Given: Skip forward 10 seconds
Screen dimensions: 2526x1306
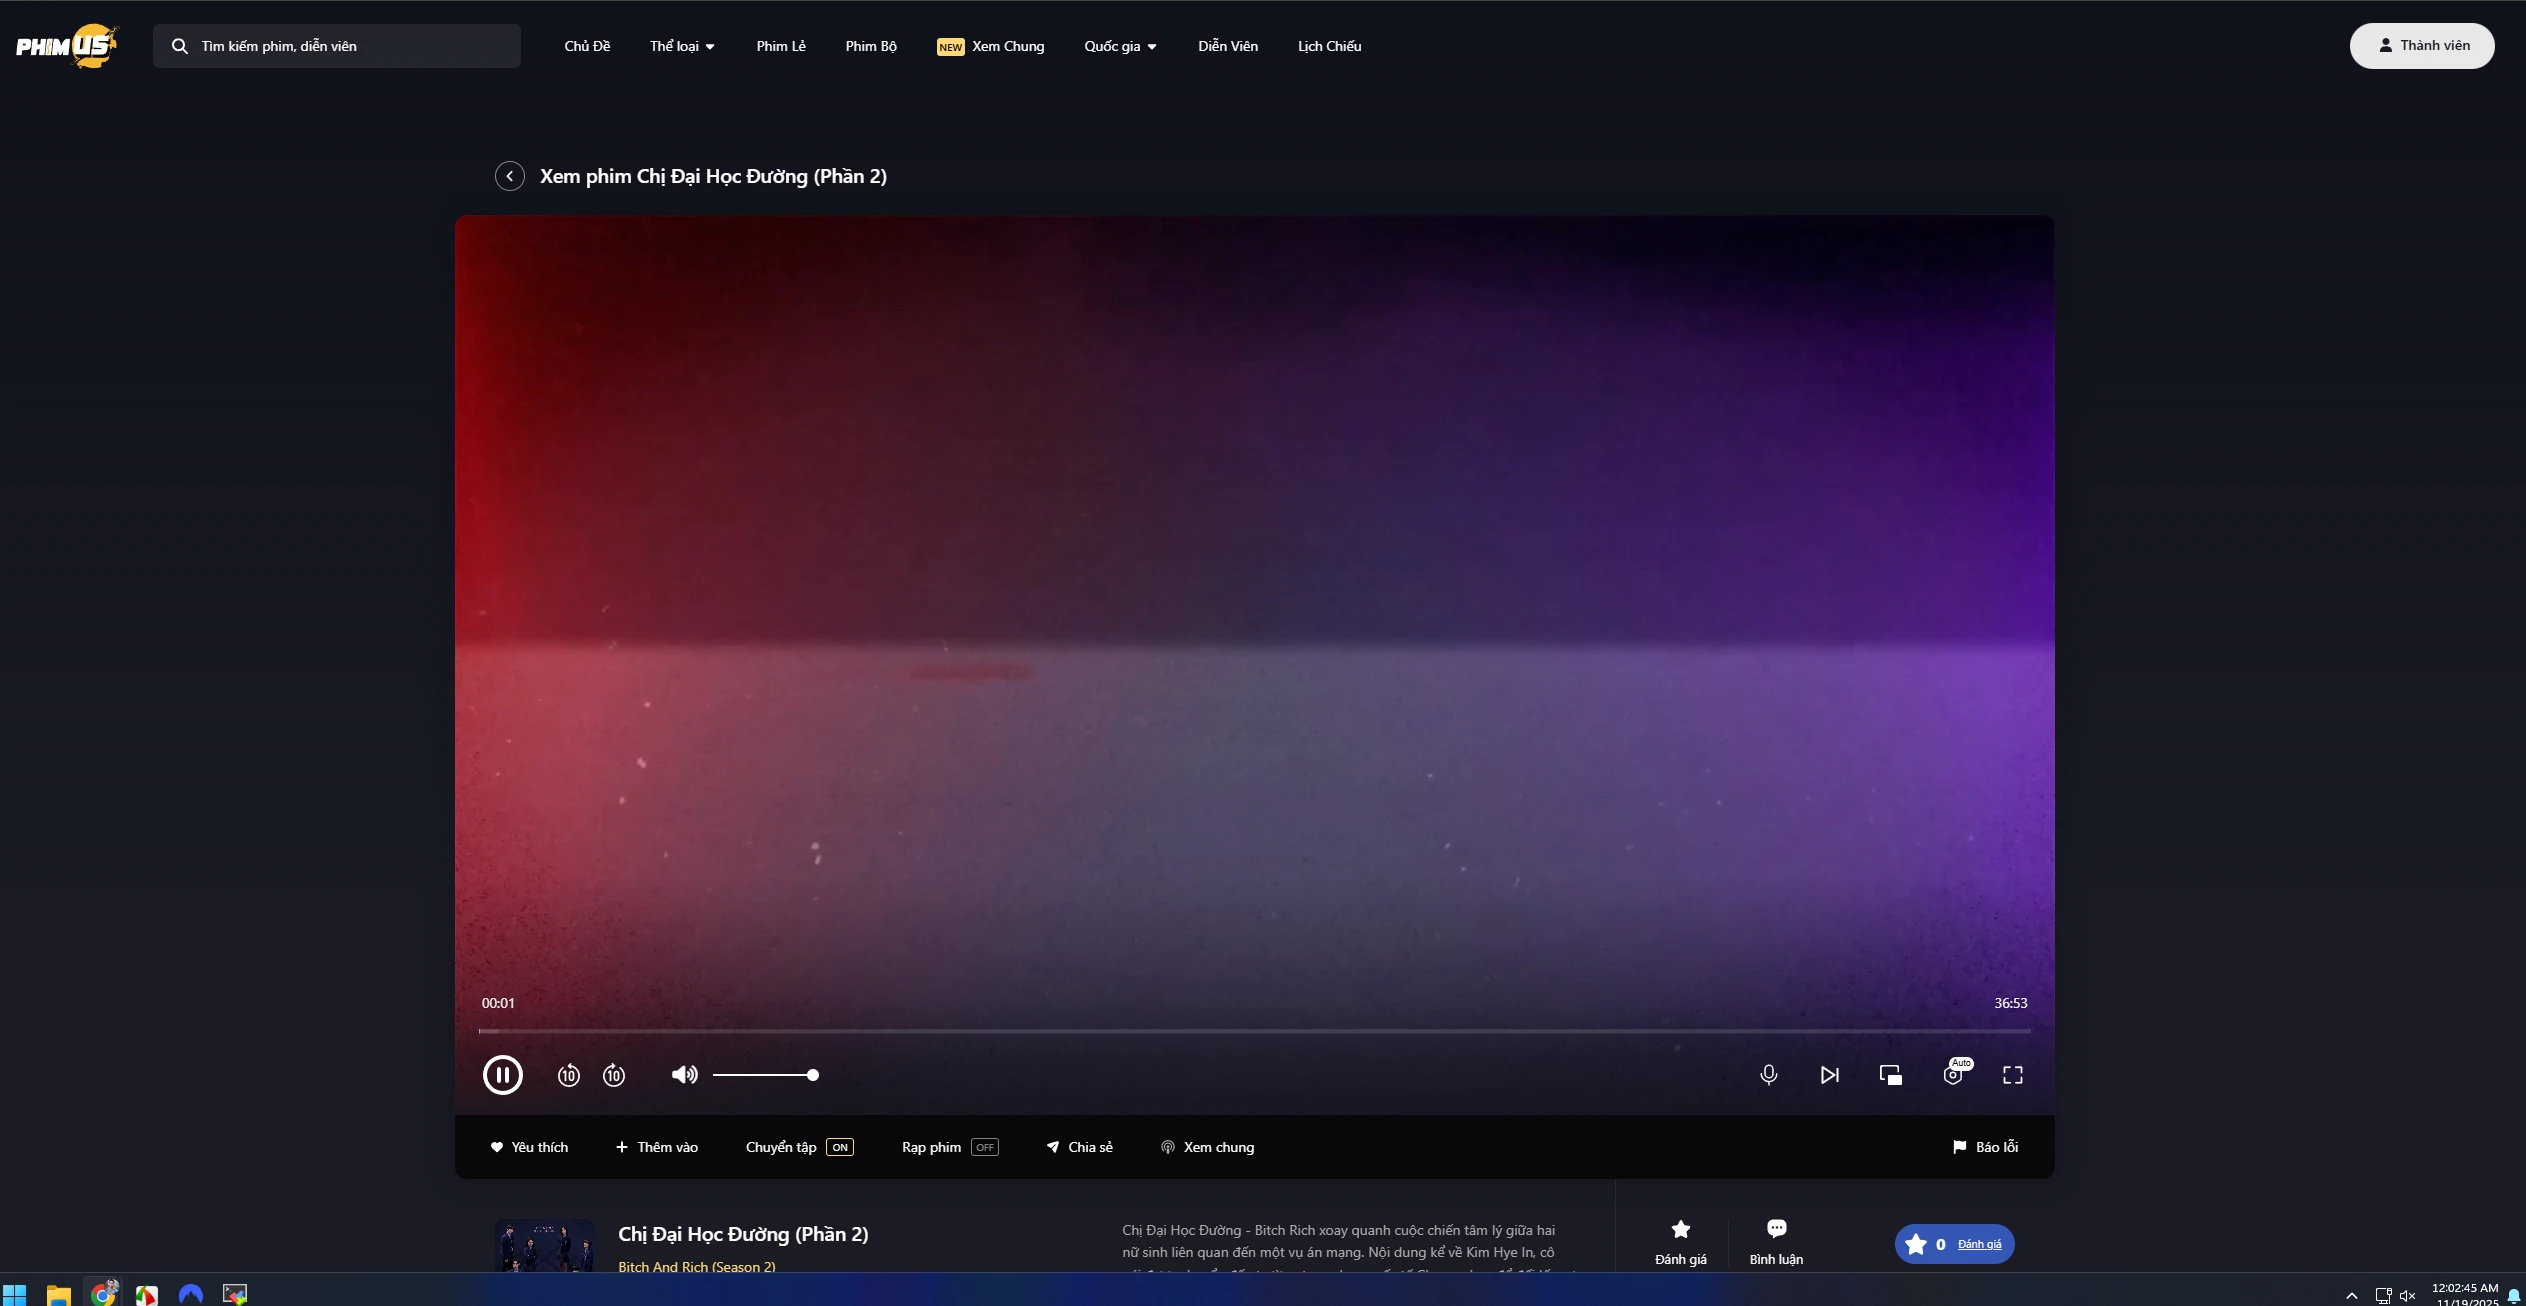Looking at the screenshot, I should point(614,1075).
